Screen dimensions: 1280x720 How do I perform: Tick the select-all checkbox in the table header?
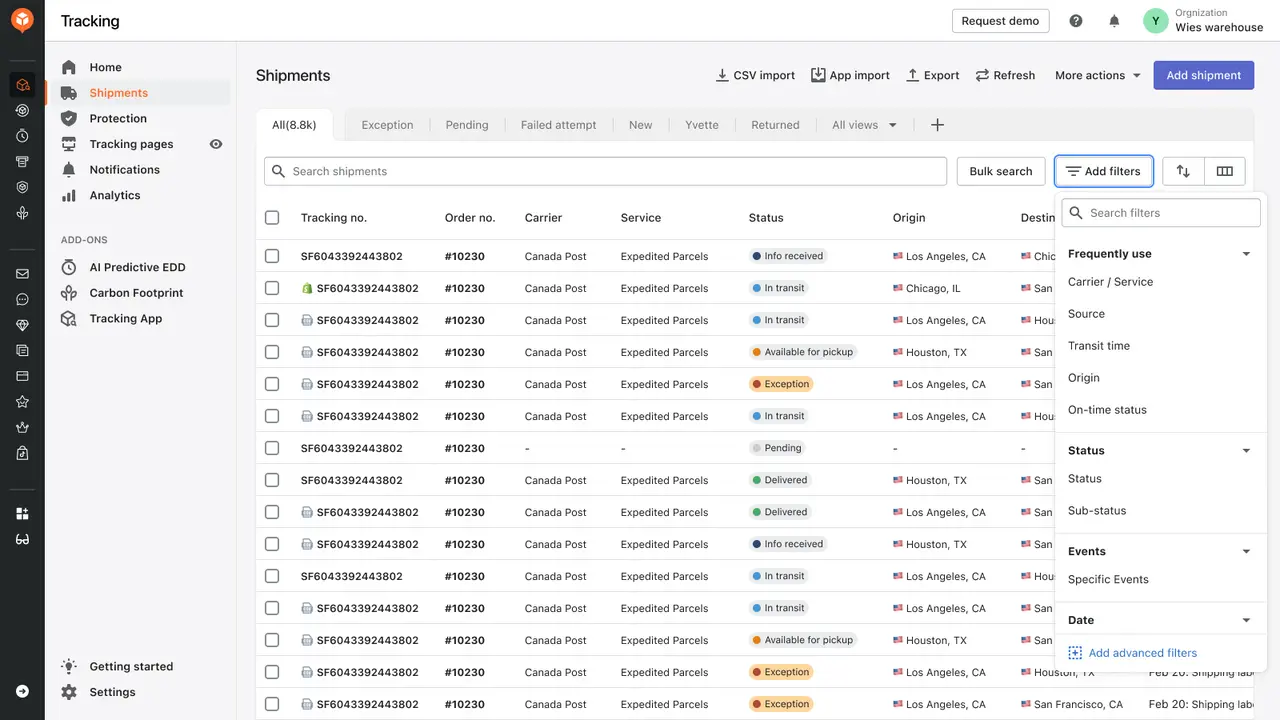(272, 218)
